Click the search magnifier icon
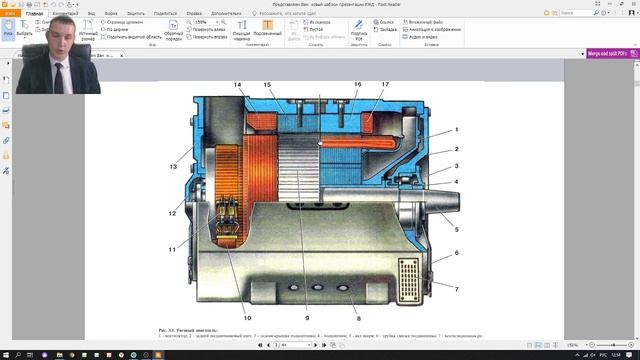This screenshot has height=360, width=640. [596, 13]
